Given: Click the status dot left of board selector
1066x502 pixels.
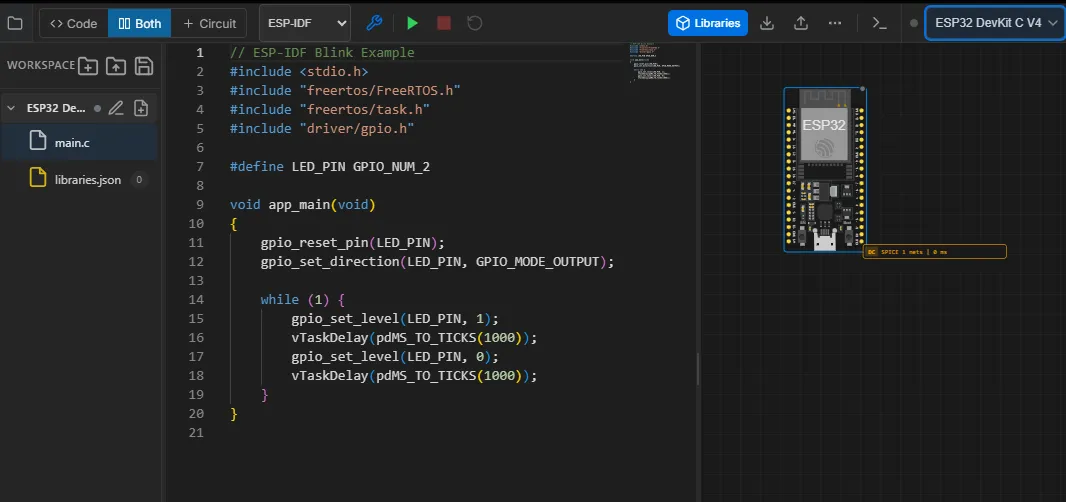Looking at the screenshot, I should [x=914, y=23].
